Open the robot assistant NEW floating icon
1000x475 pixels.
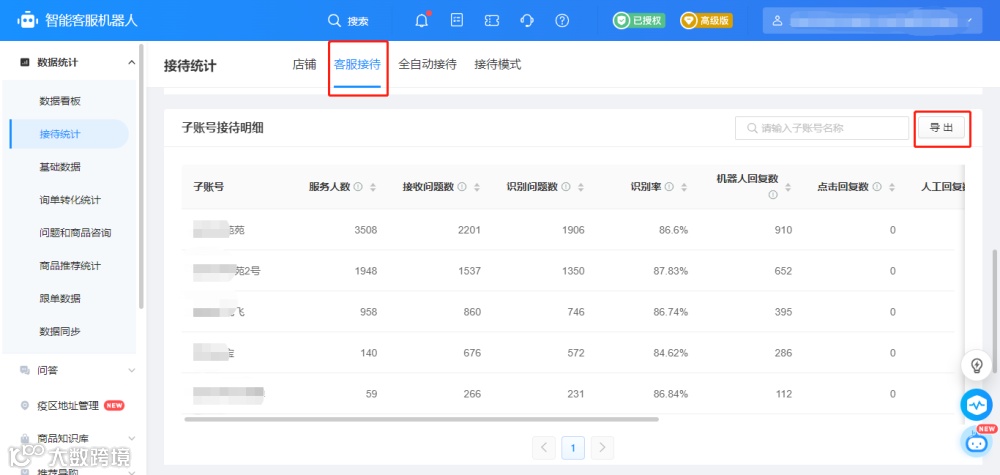point(978,441)
